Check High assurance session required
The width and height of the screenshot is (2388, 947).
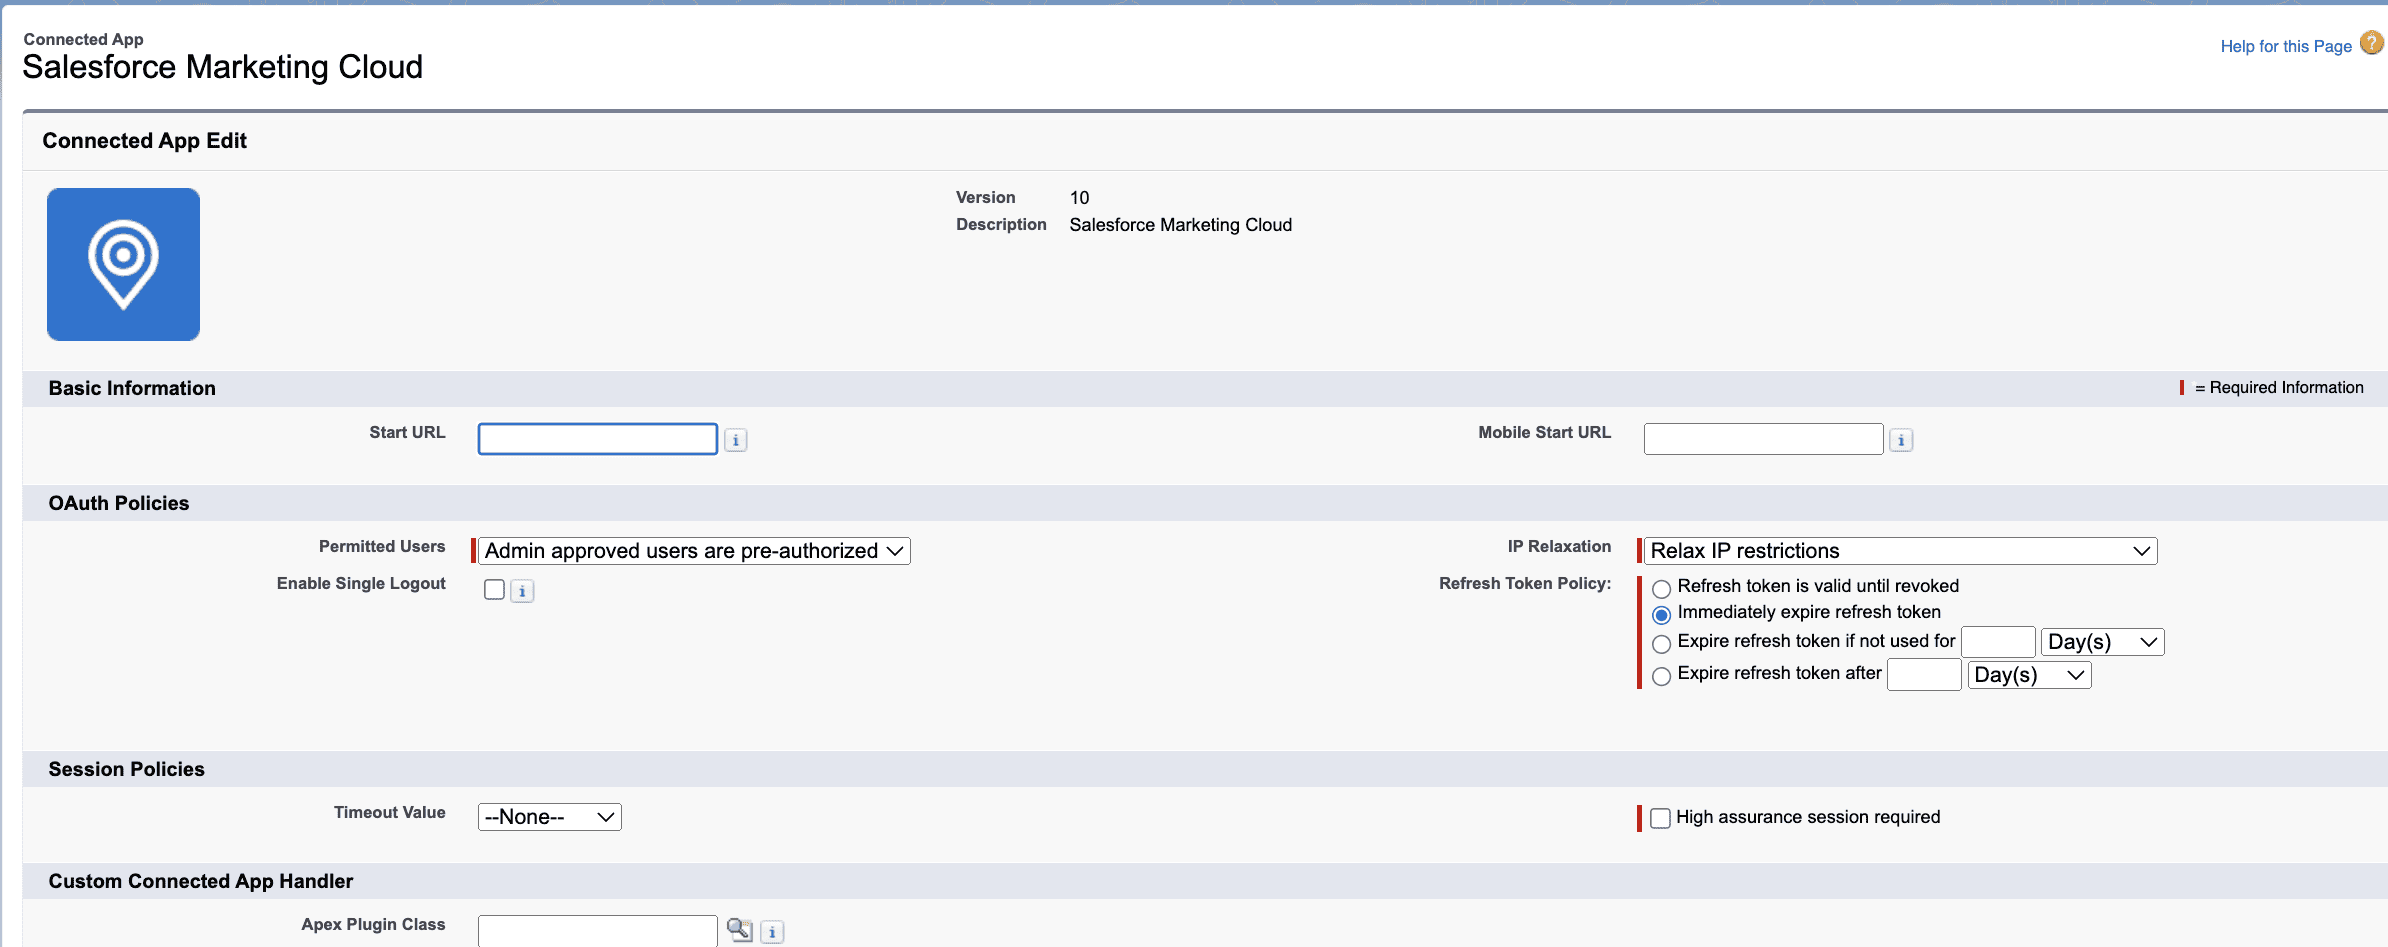click(1660, 818)
